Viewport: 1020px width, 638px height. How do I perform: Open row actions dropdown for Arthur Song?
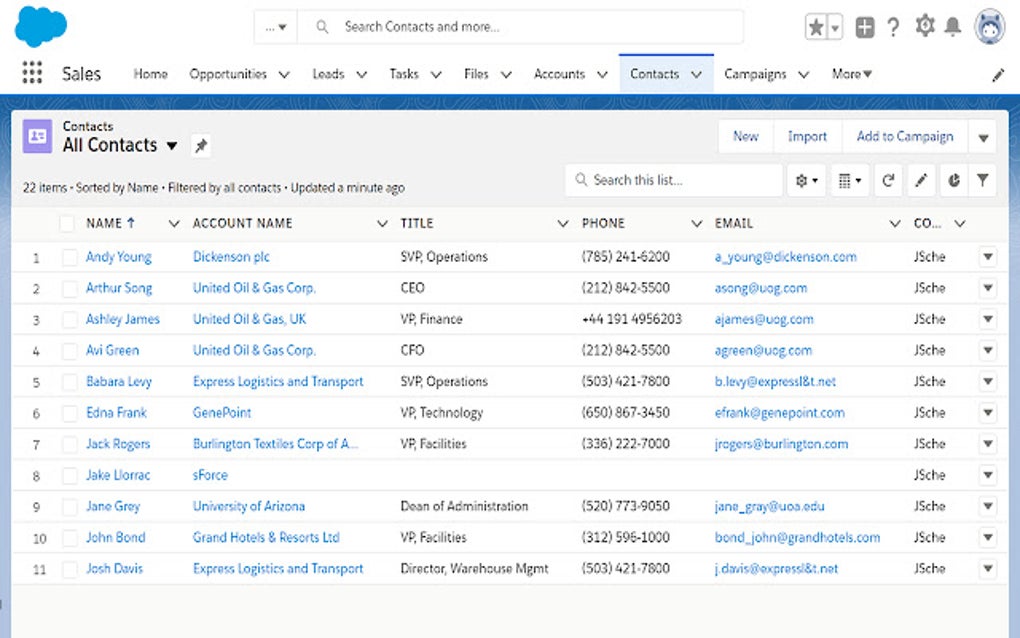987,289
